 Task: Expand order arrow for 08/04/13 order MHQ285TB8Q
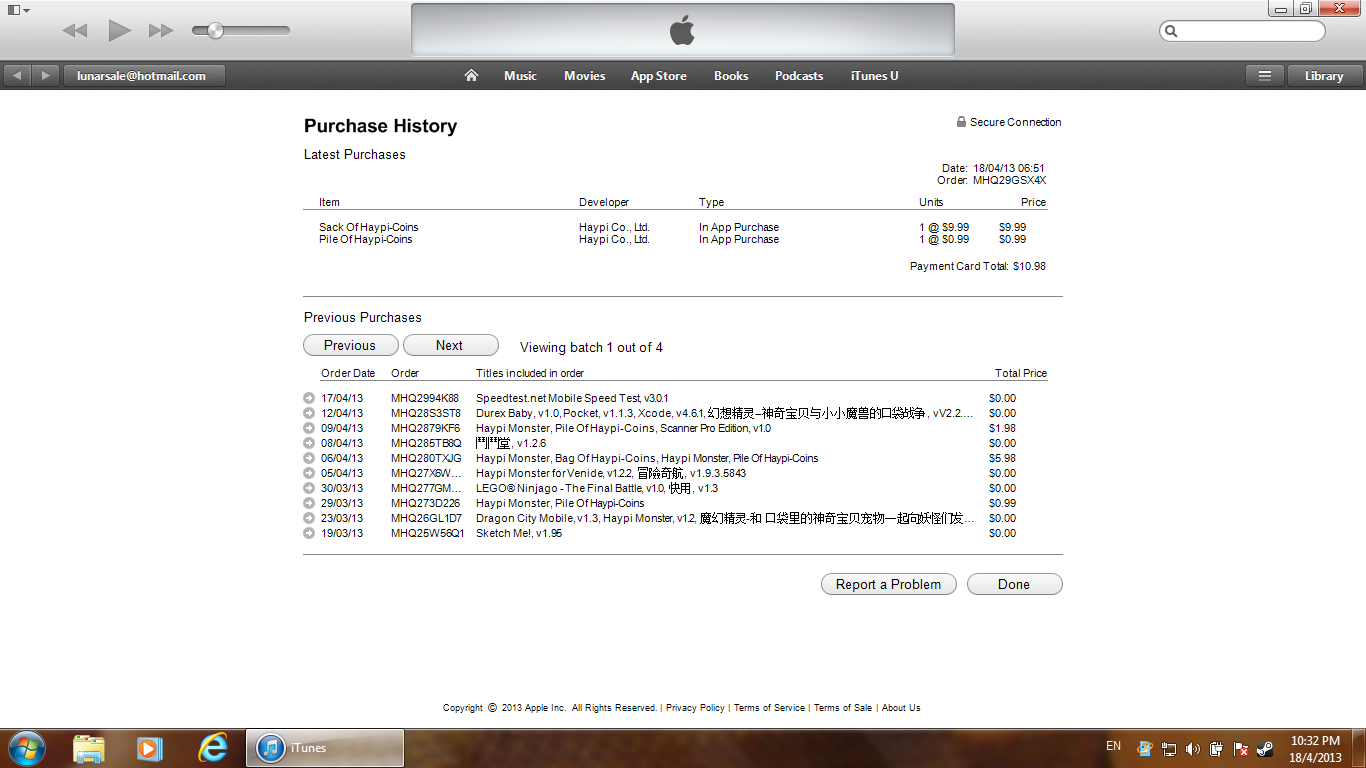pos(309,443)
